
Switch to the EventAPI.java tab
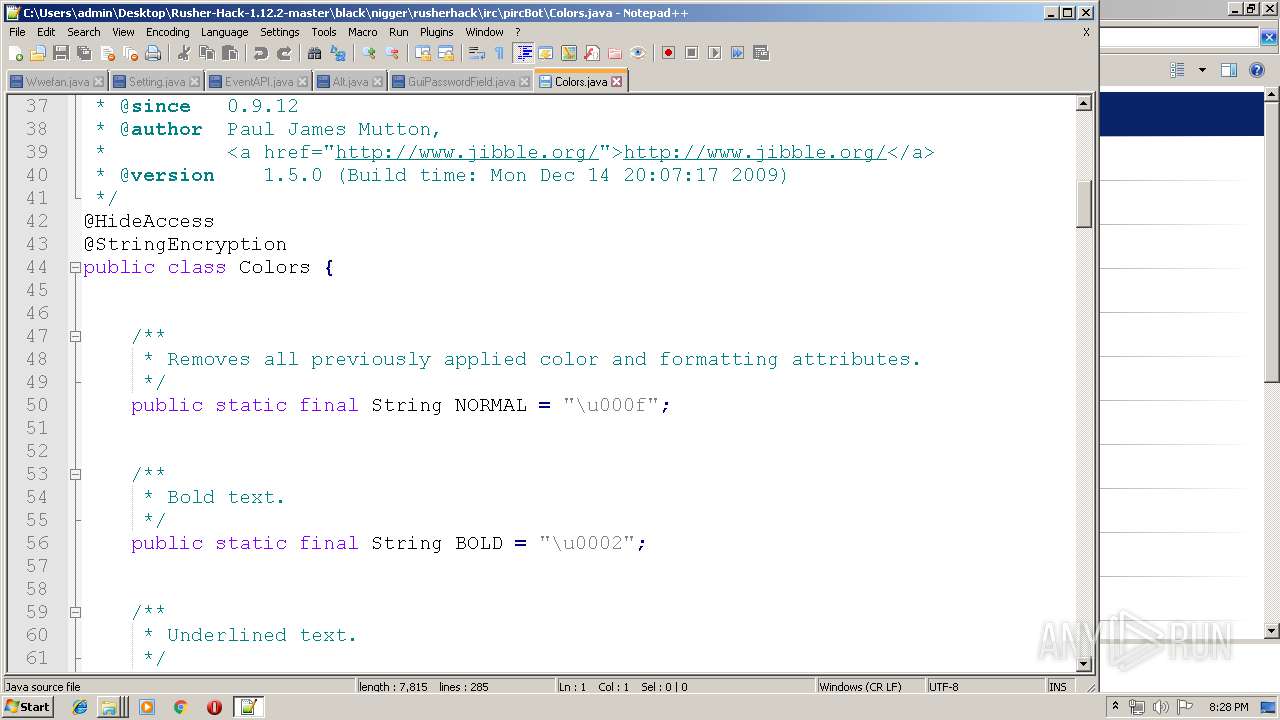tap(258, 82)
